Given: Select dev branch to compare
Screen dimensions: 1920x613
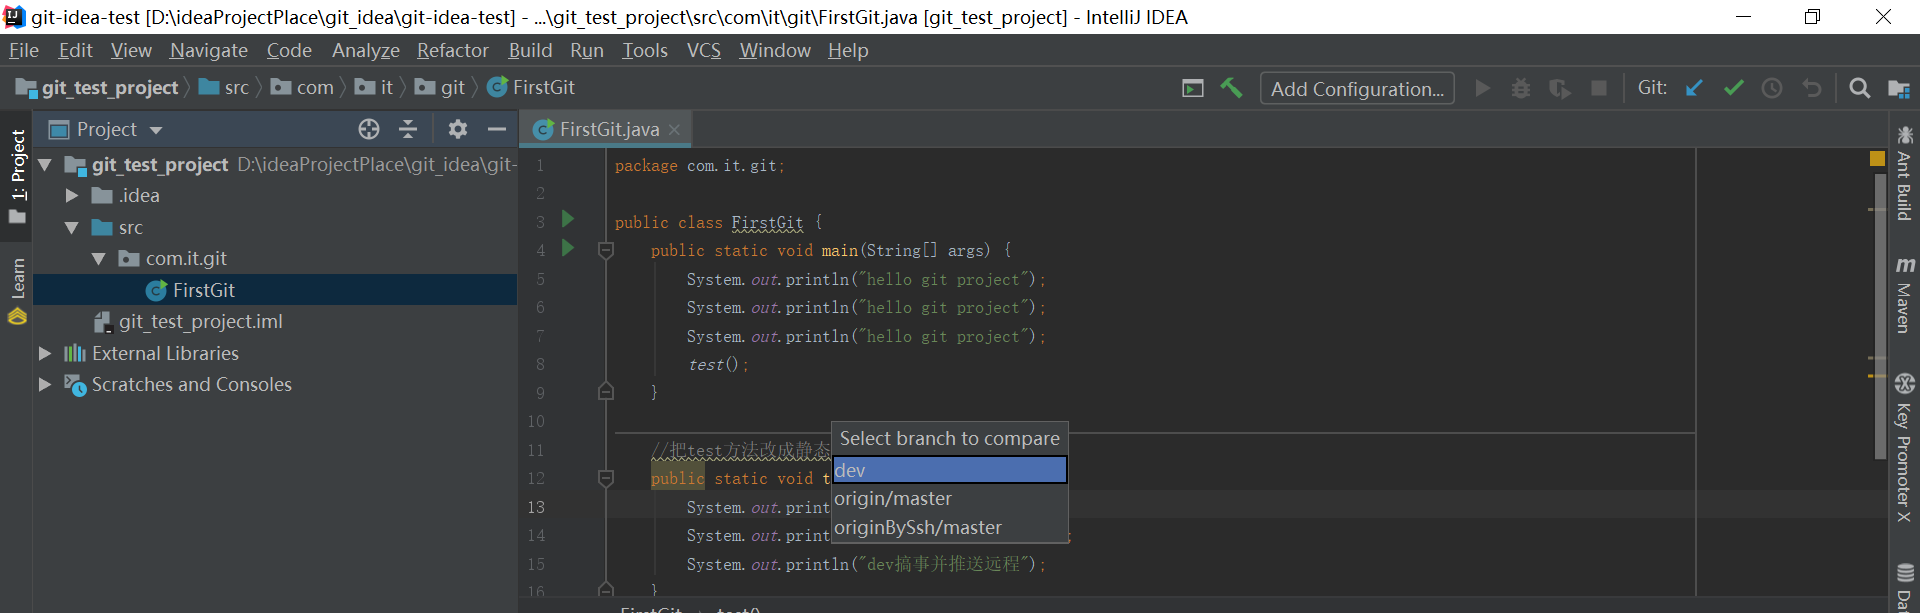Looking at the screenshot, I should click(950, 470).
